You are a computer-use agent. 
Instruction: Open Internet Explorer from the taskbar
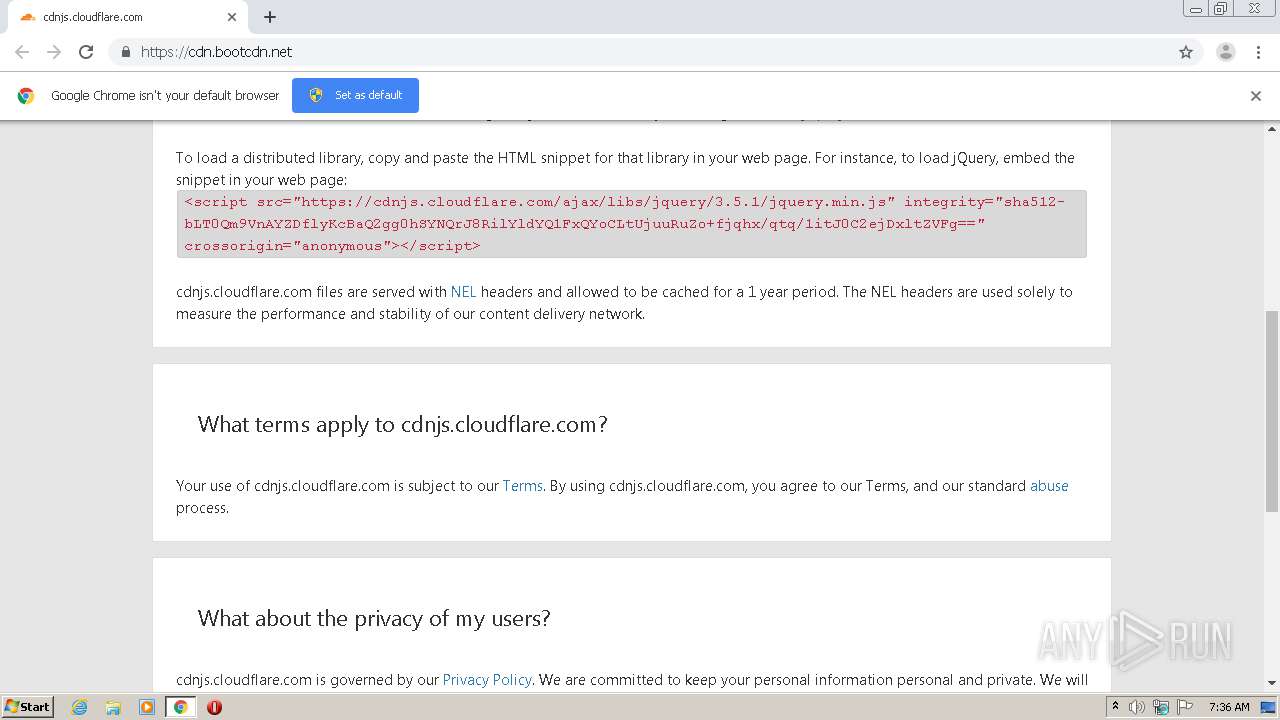point(80,707)
